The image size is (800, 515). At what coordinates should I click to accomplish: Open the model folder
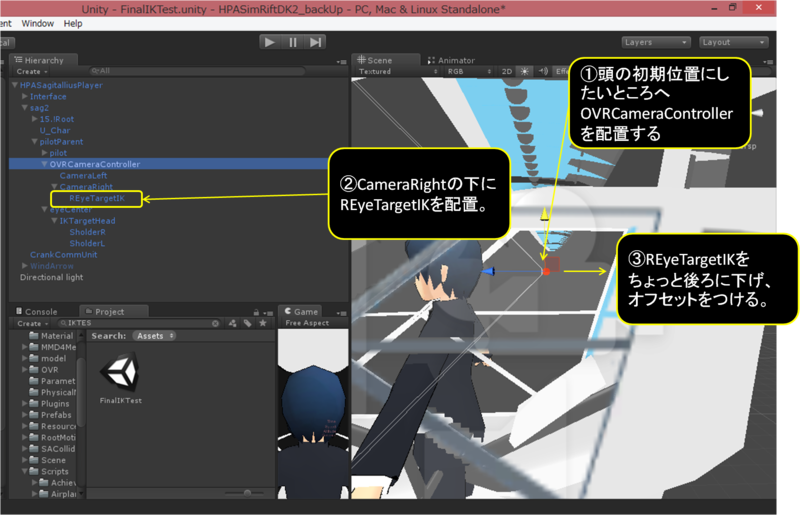tap(48, 358)
